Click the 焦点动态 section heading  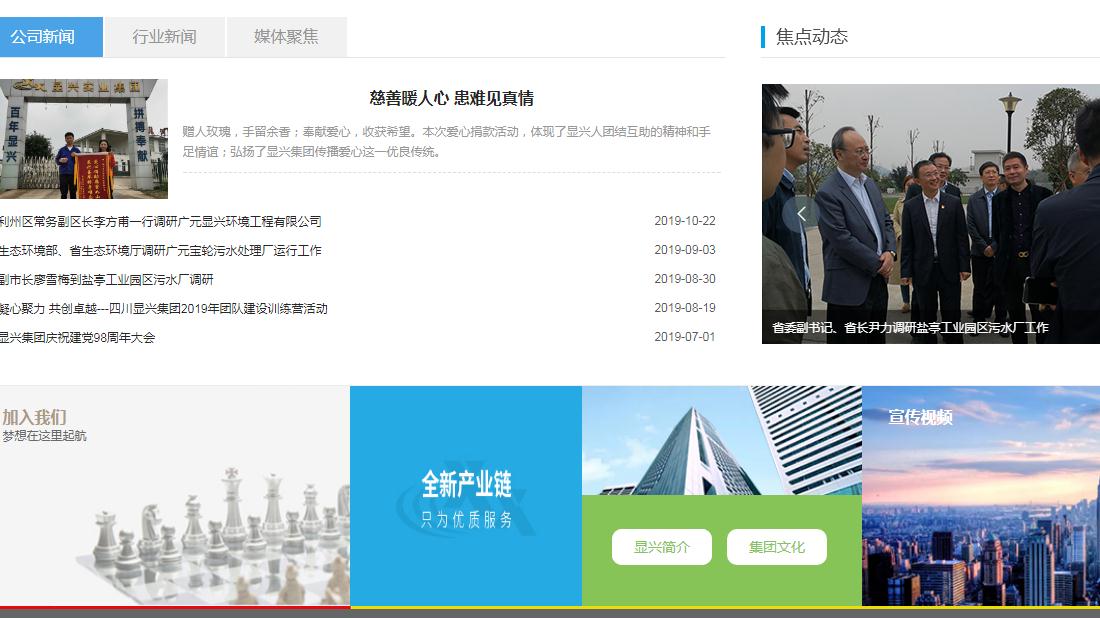812,36
